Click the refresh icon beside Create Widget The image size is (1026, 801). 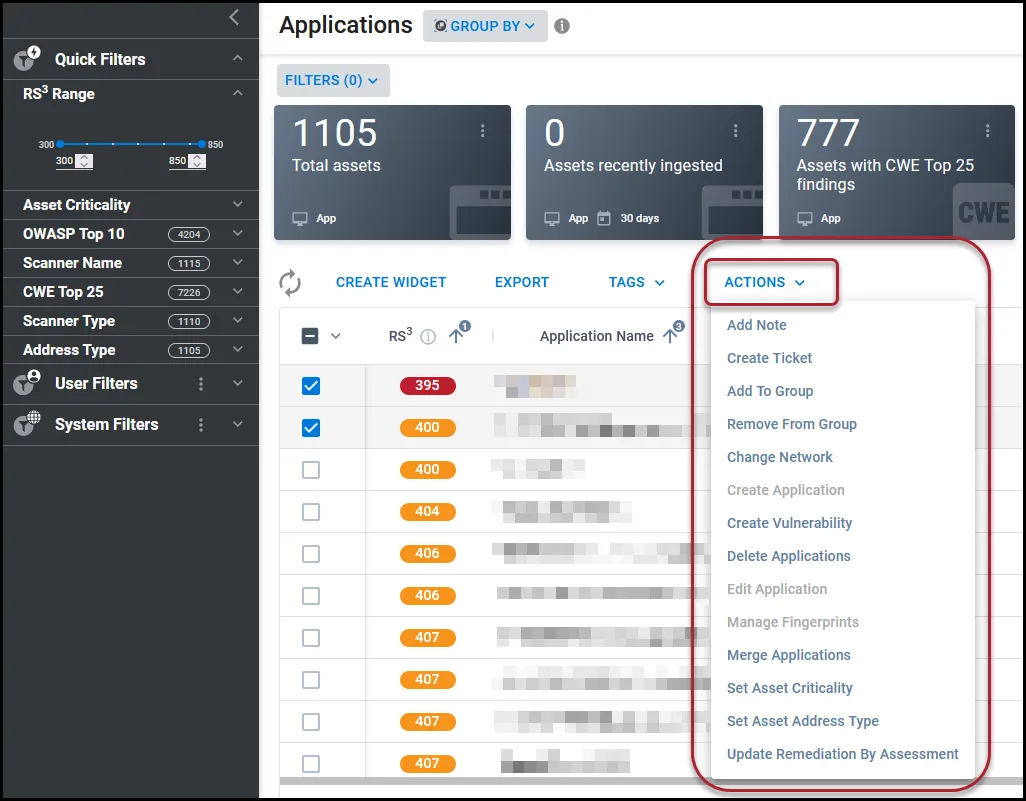tap(290, 283)
